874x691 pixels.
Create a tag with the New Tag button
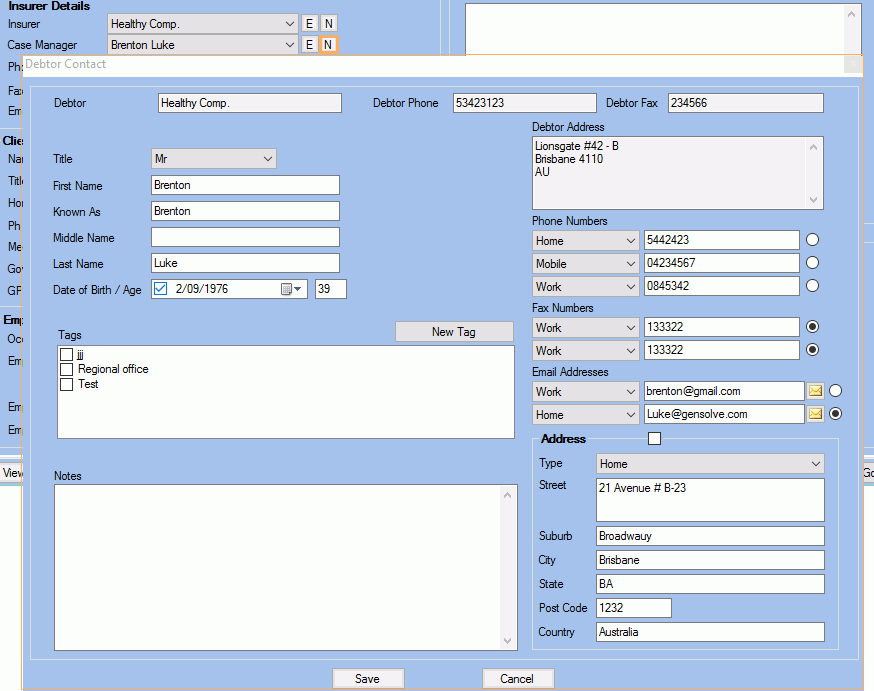point(454,331)
